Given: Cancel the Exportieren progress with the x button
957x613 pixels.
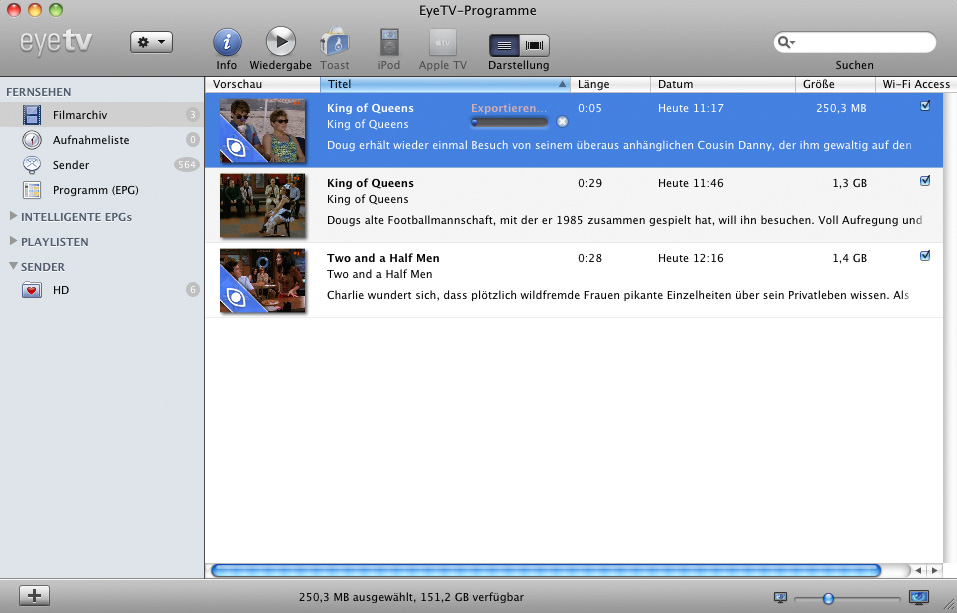Looking at the screenshot, I should 562,122.
